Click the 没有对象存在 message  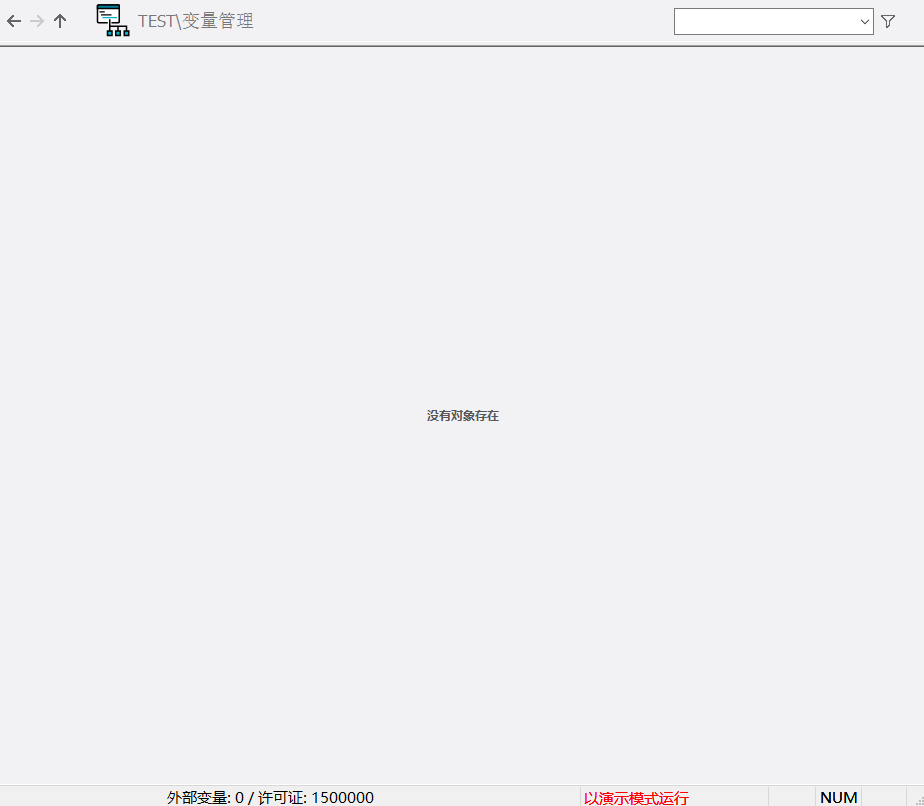(462, 416)
